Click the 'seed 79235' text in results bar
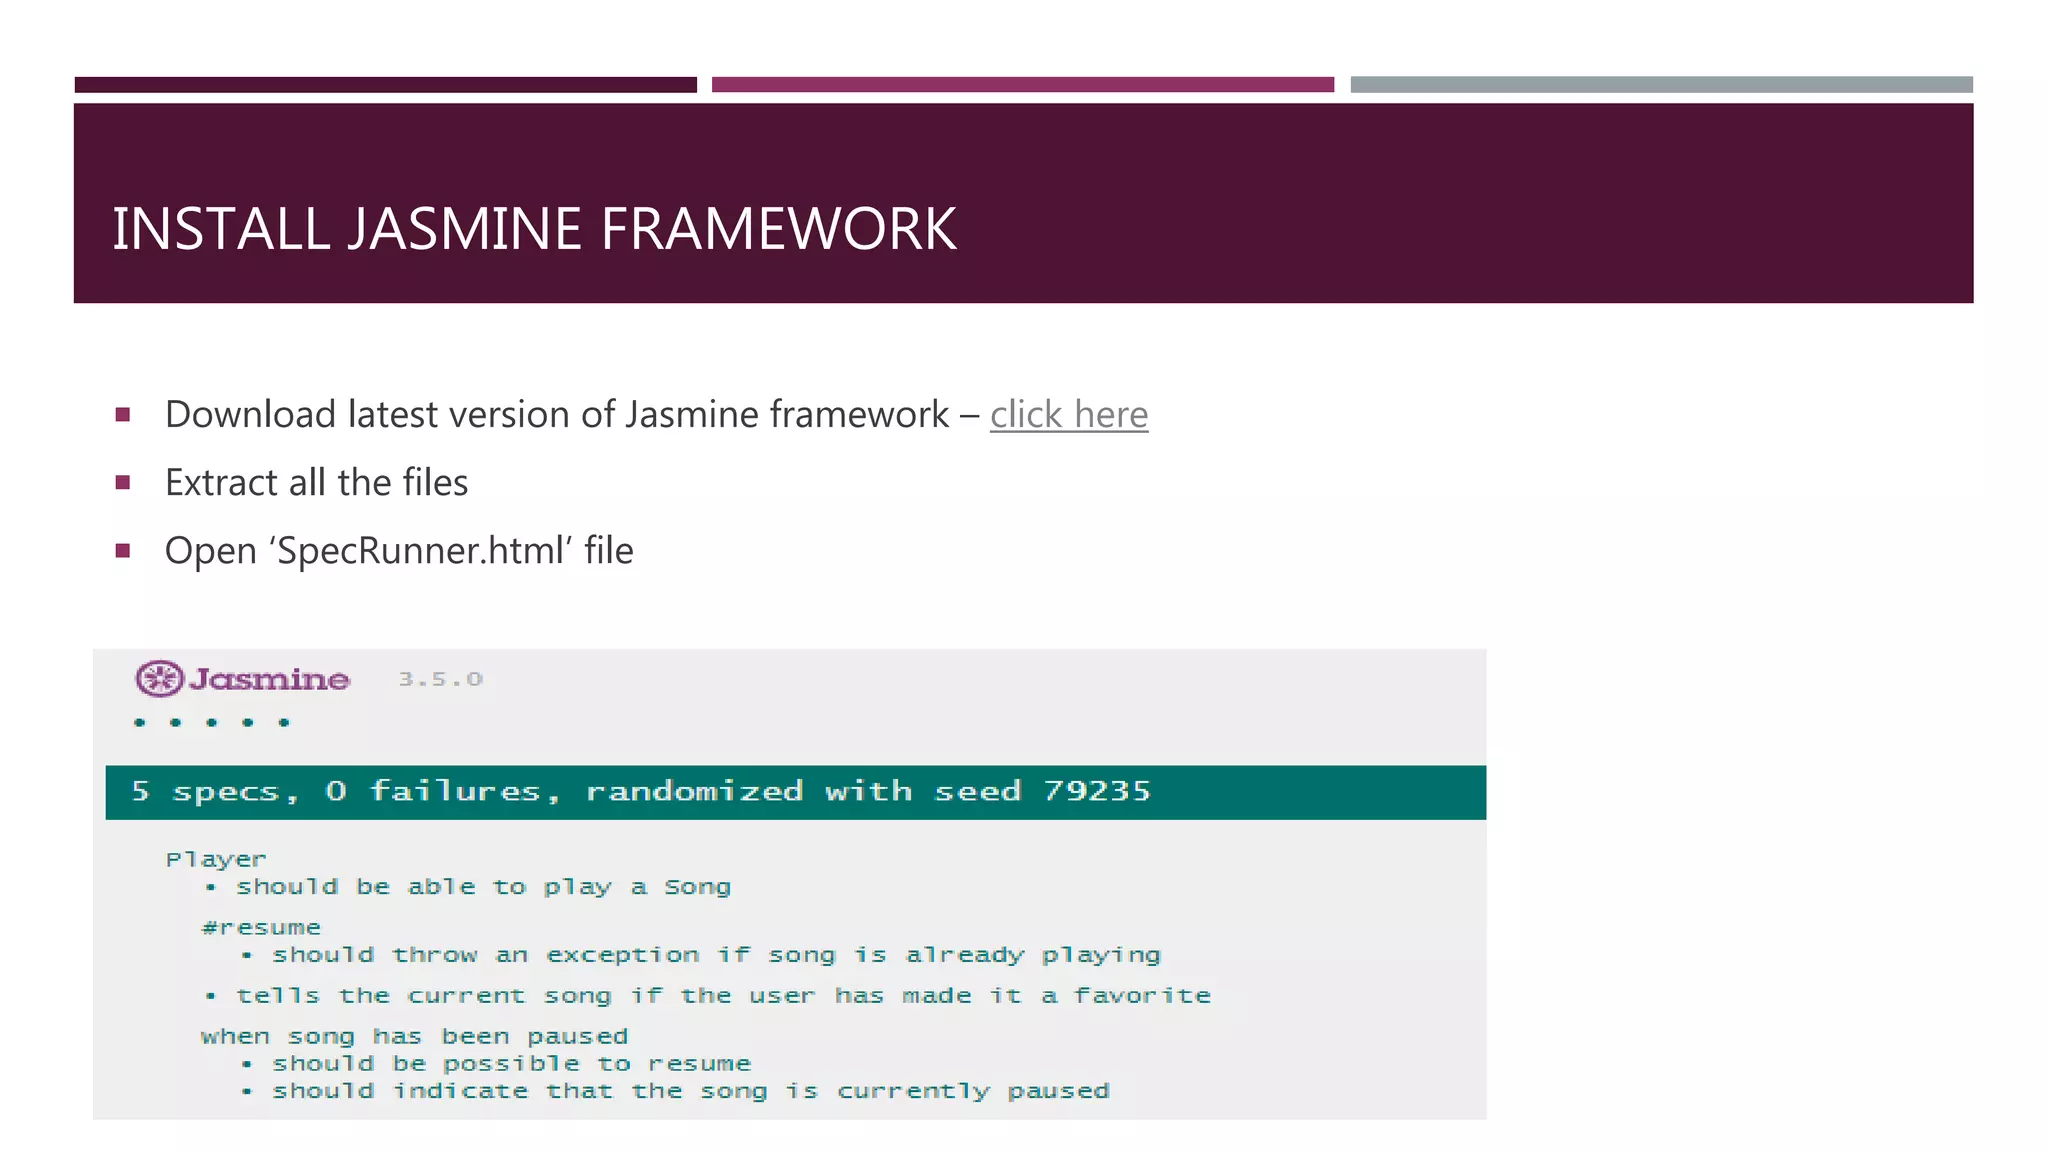The width and height of the screenshot is (2048, 1152). 1042,792
